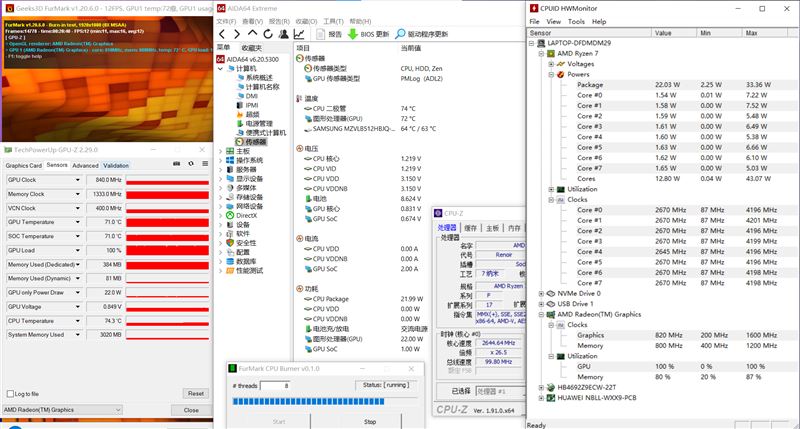Click the threads input field
The height and width of the screenshot is (429, 800).
(x=275, y=386)
